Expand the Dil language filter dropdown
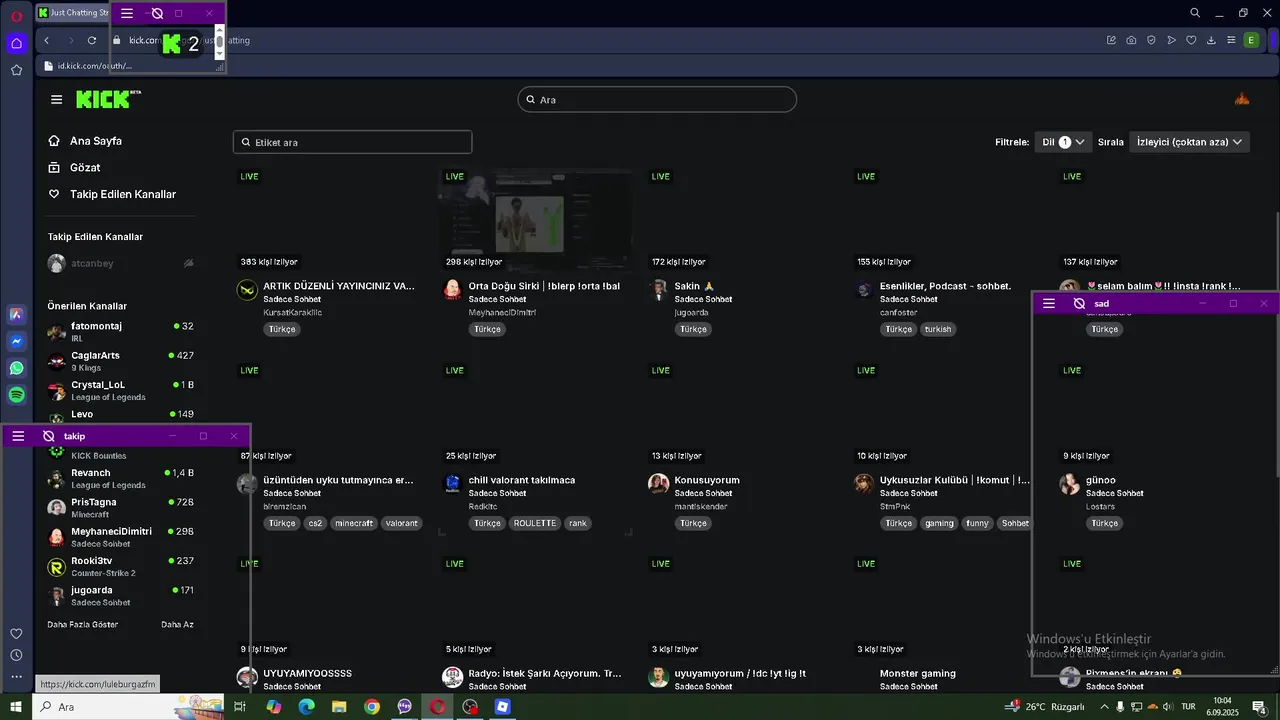The width and height of the screenshot is (1280, 720). pos(1063,142)
